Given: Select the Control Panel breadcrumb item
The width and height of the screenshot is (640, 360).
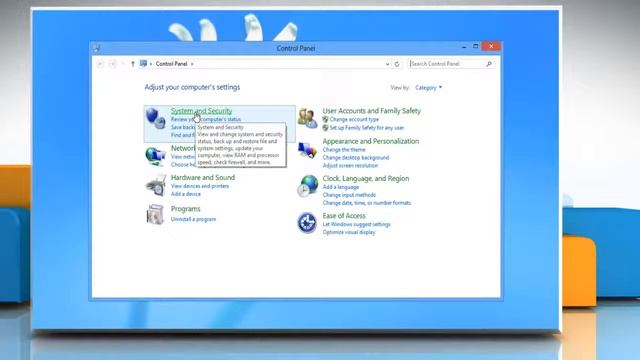Looking at the screenshot, I should (x=171, y=64).
